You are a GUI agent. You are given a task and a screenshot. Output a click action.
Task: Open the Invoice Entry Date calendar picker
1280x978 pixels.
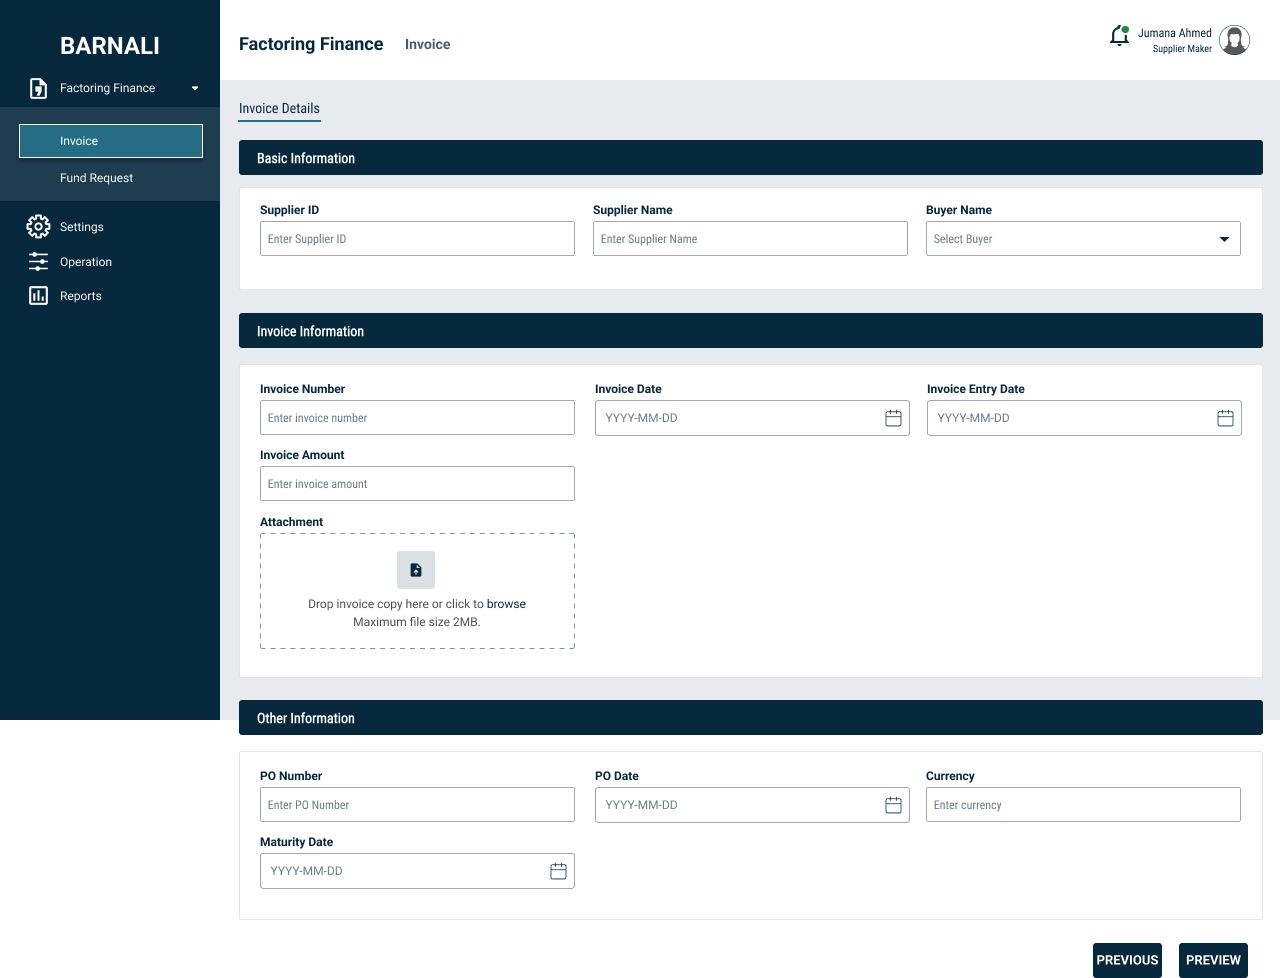pyautogui.click(x=1225, y=418)
